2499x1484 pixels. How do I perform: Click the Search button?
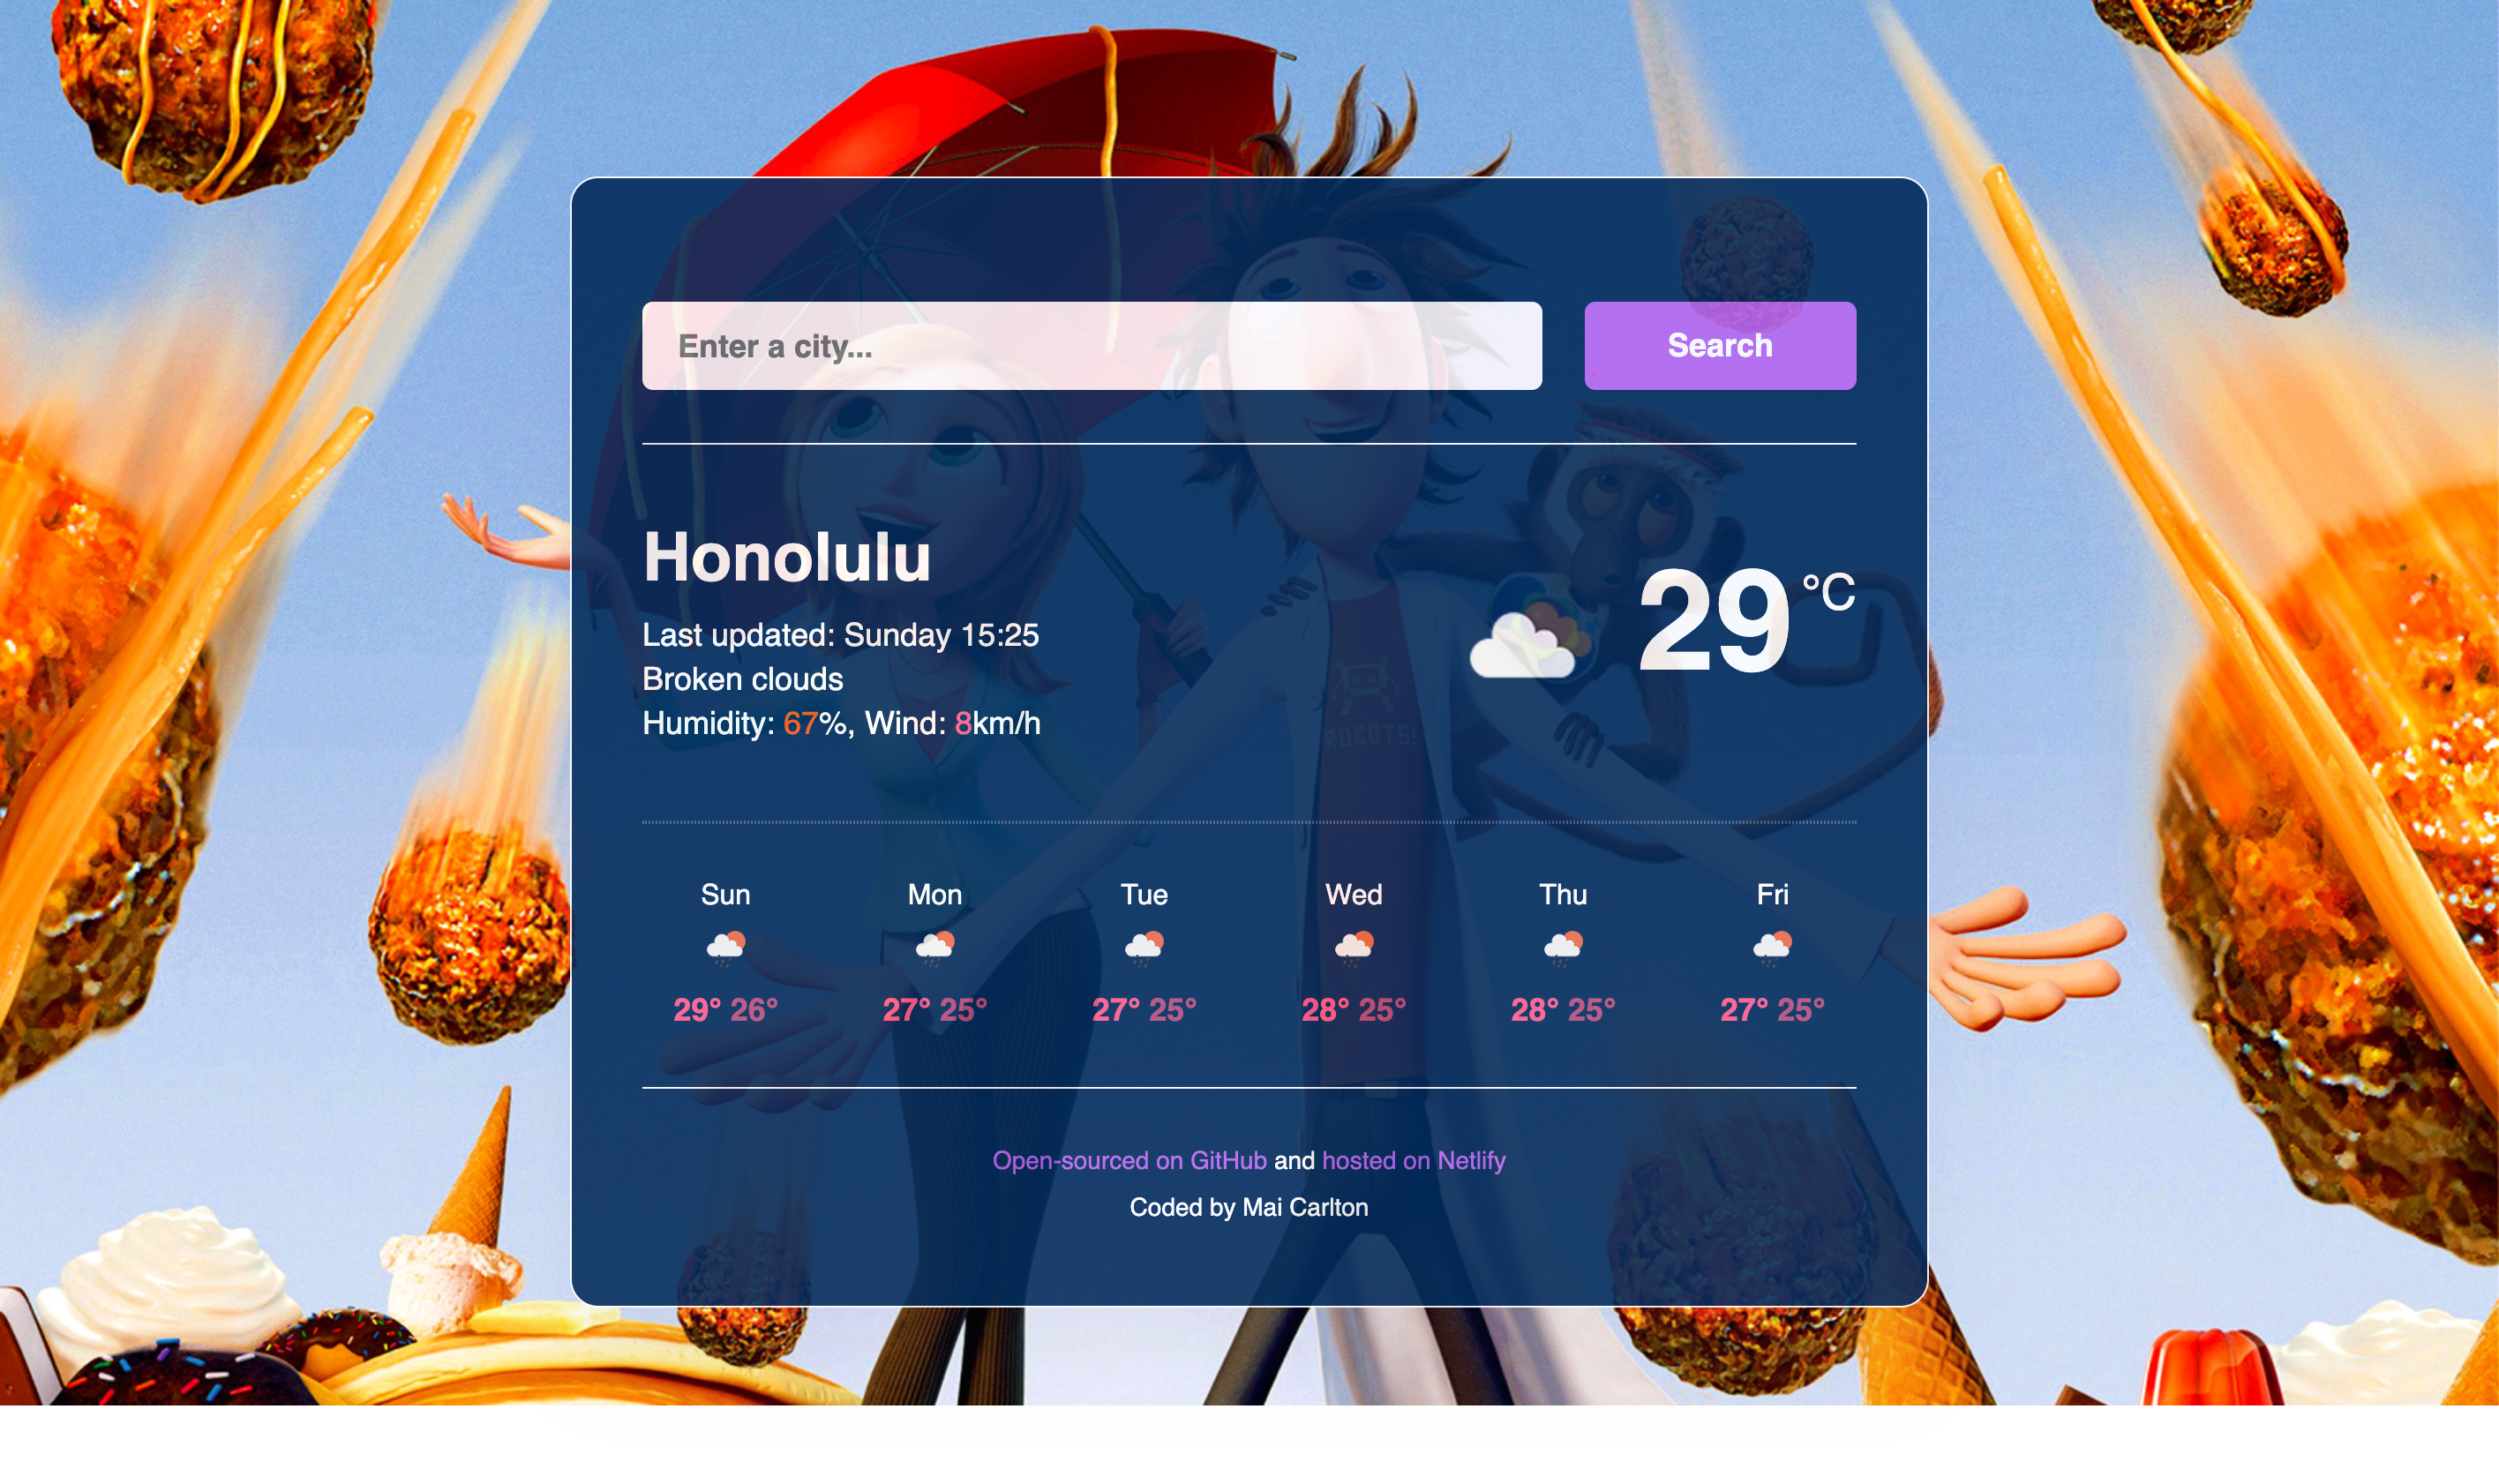coord(1720,344)
